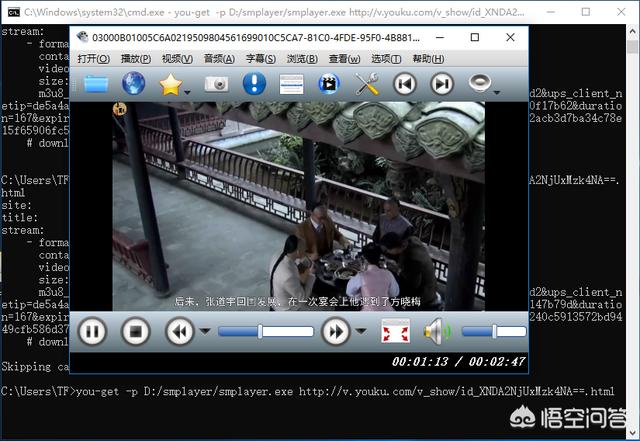Open the 视频(V) menu
The width and height of the screenshot is (640, 441).
177,59
